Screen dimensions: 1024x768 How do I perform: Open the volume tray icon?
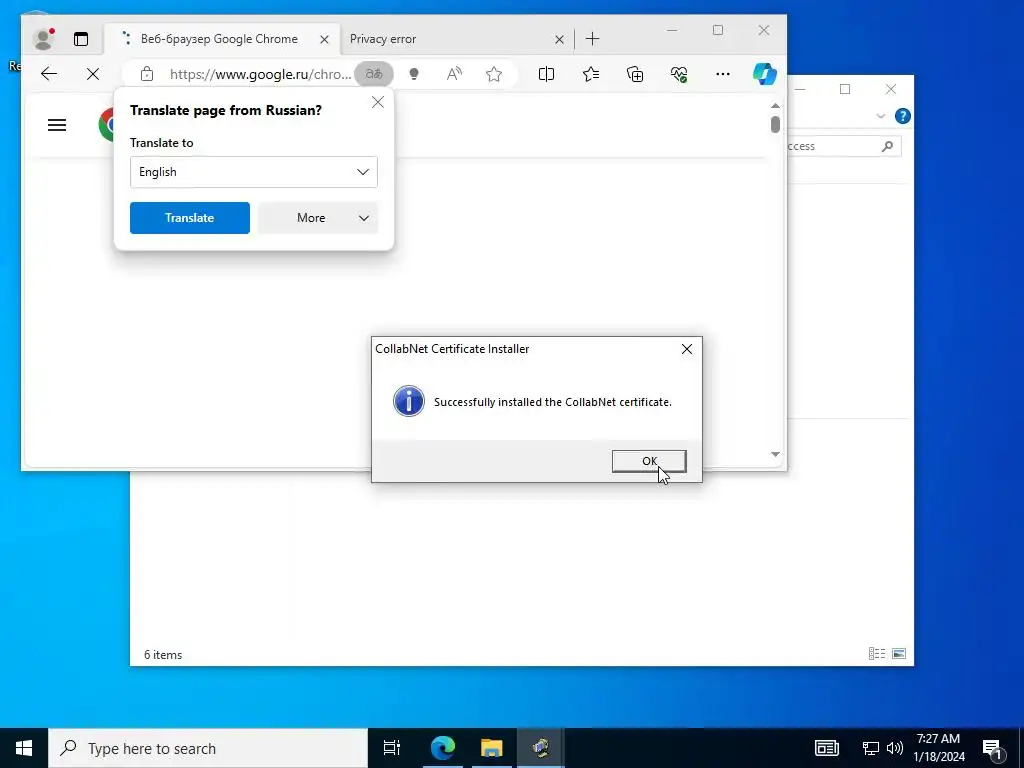pyautogui.click(x=895, y=748)
